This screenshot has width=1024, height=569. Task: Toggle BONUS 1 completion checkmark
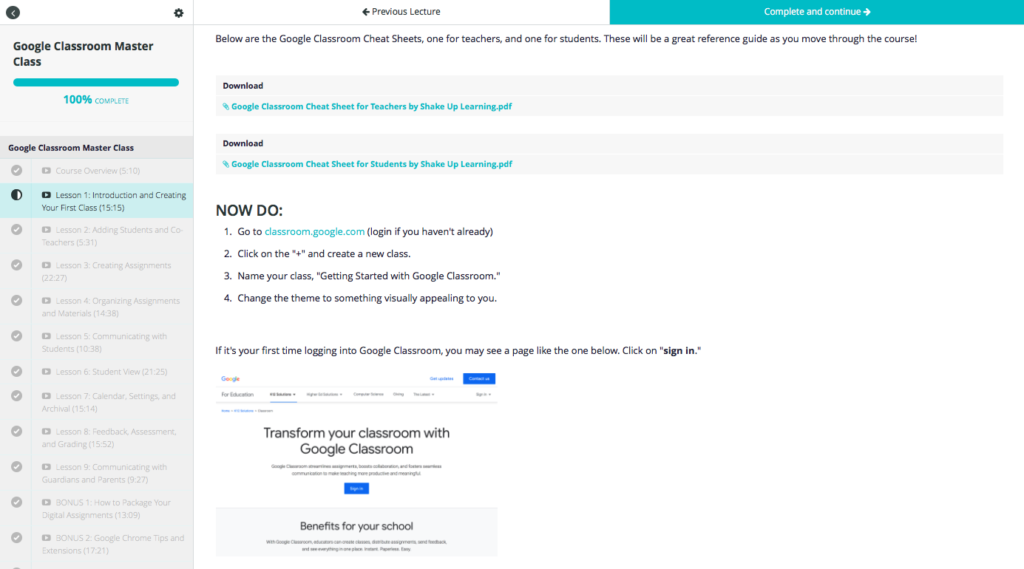(x=16, y=502)
